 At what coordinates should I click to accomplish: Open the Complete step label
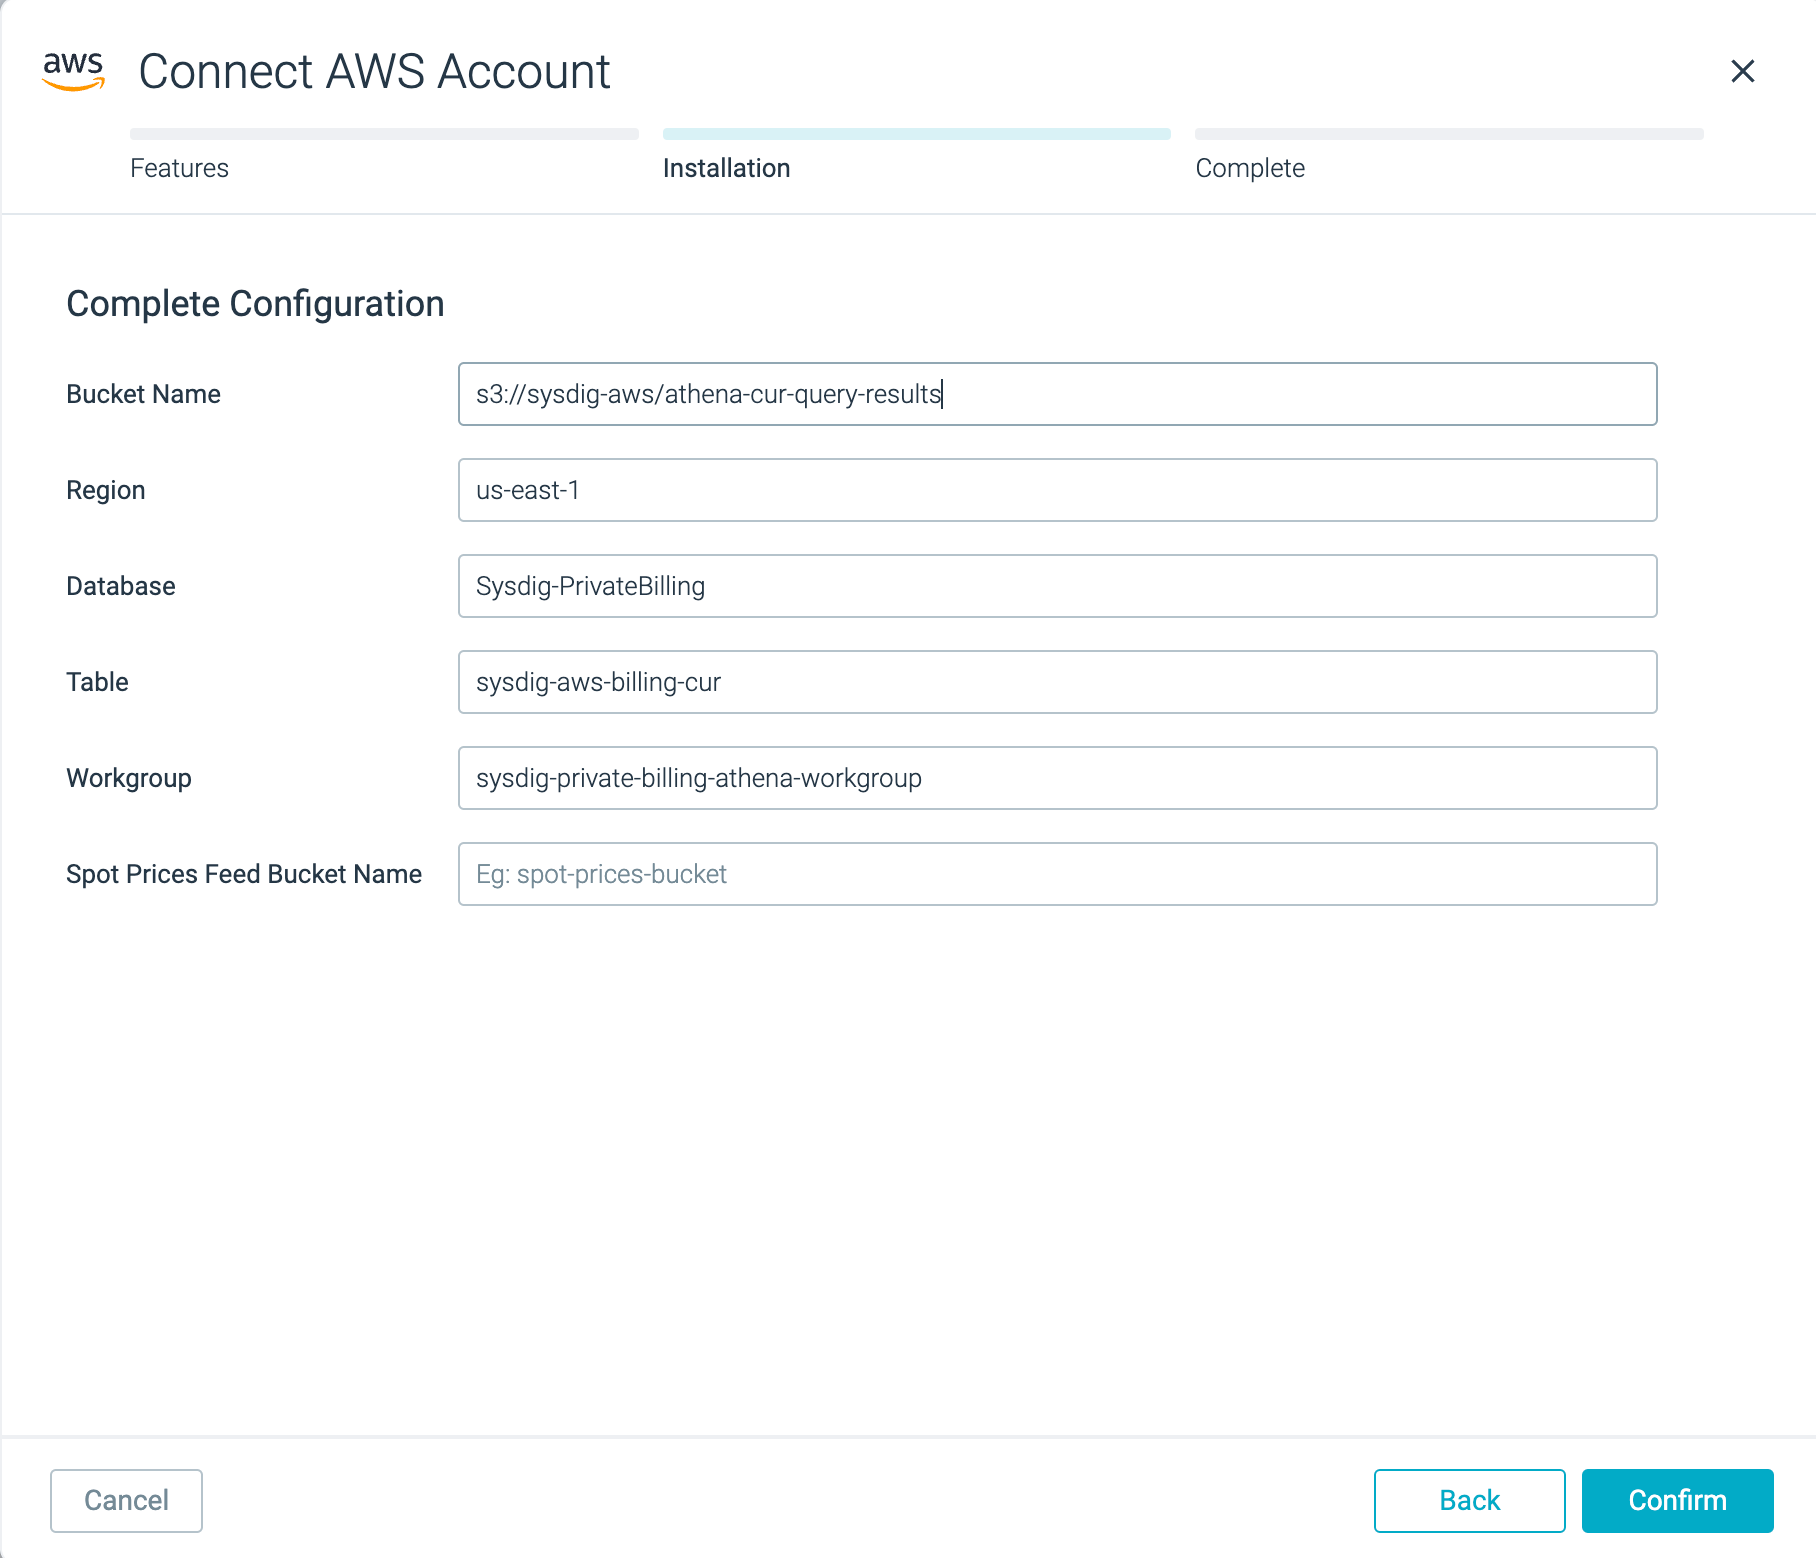coord(1250,168)
